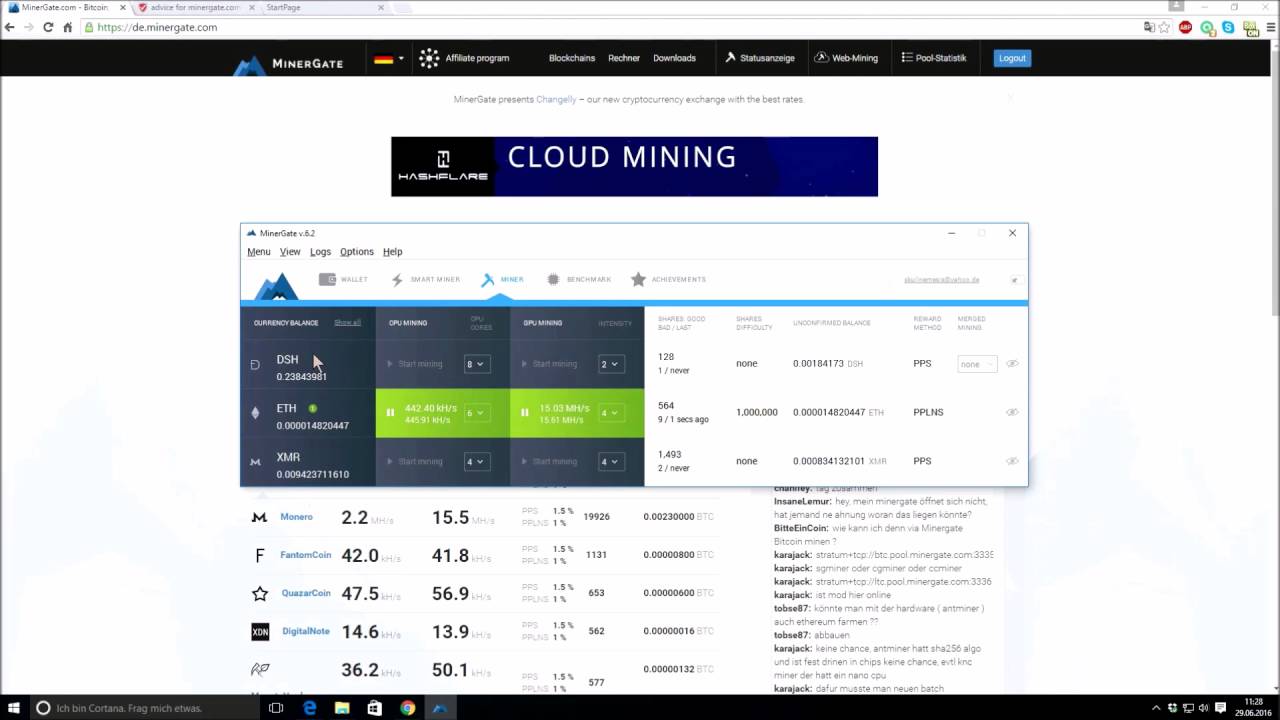This screenshot has width=1280, height=720.
Task: Click the QuazarCoin link in pool list
Action: [305, 593]
